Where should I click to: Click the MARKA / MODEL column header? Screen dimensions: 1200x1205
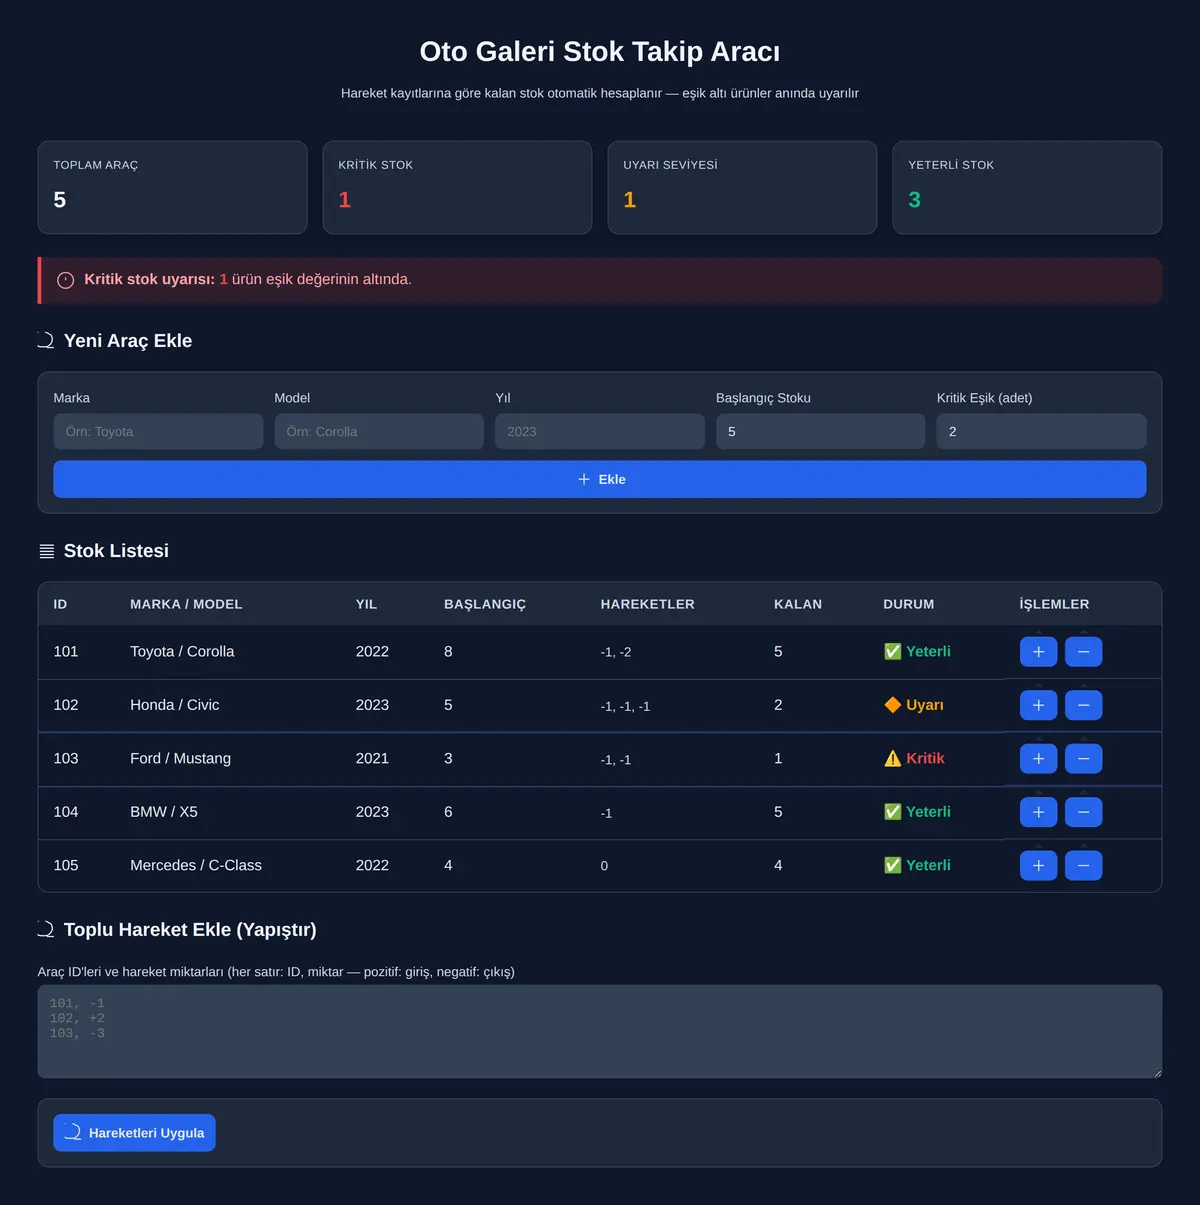(186, 604)
